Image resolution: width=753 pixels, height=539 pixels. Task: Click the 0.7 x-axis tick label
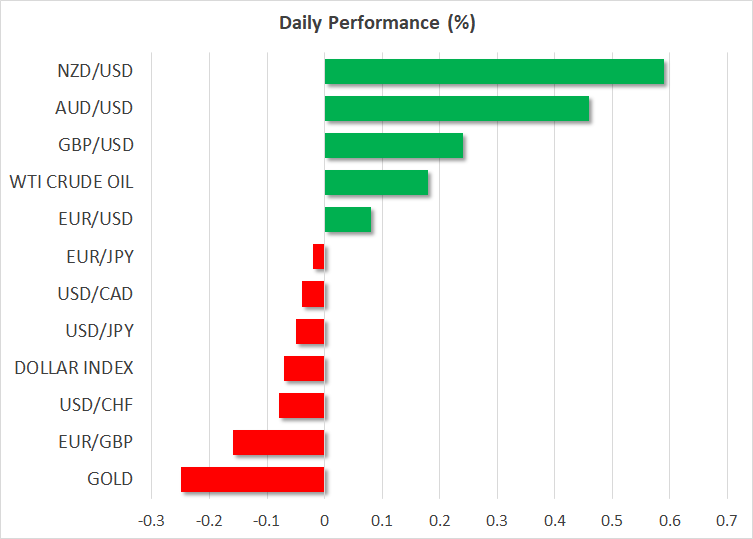pyautogui.click(x=727, y=520)
